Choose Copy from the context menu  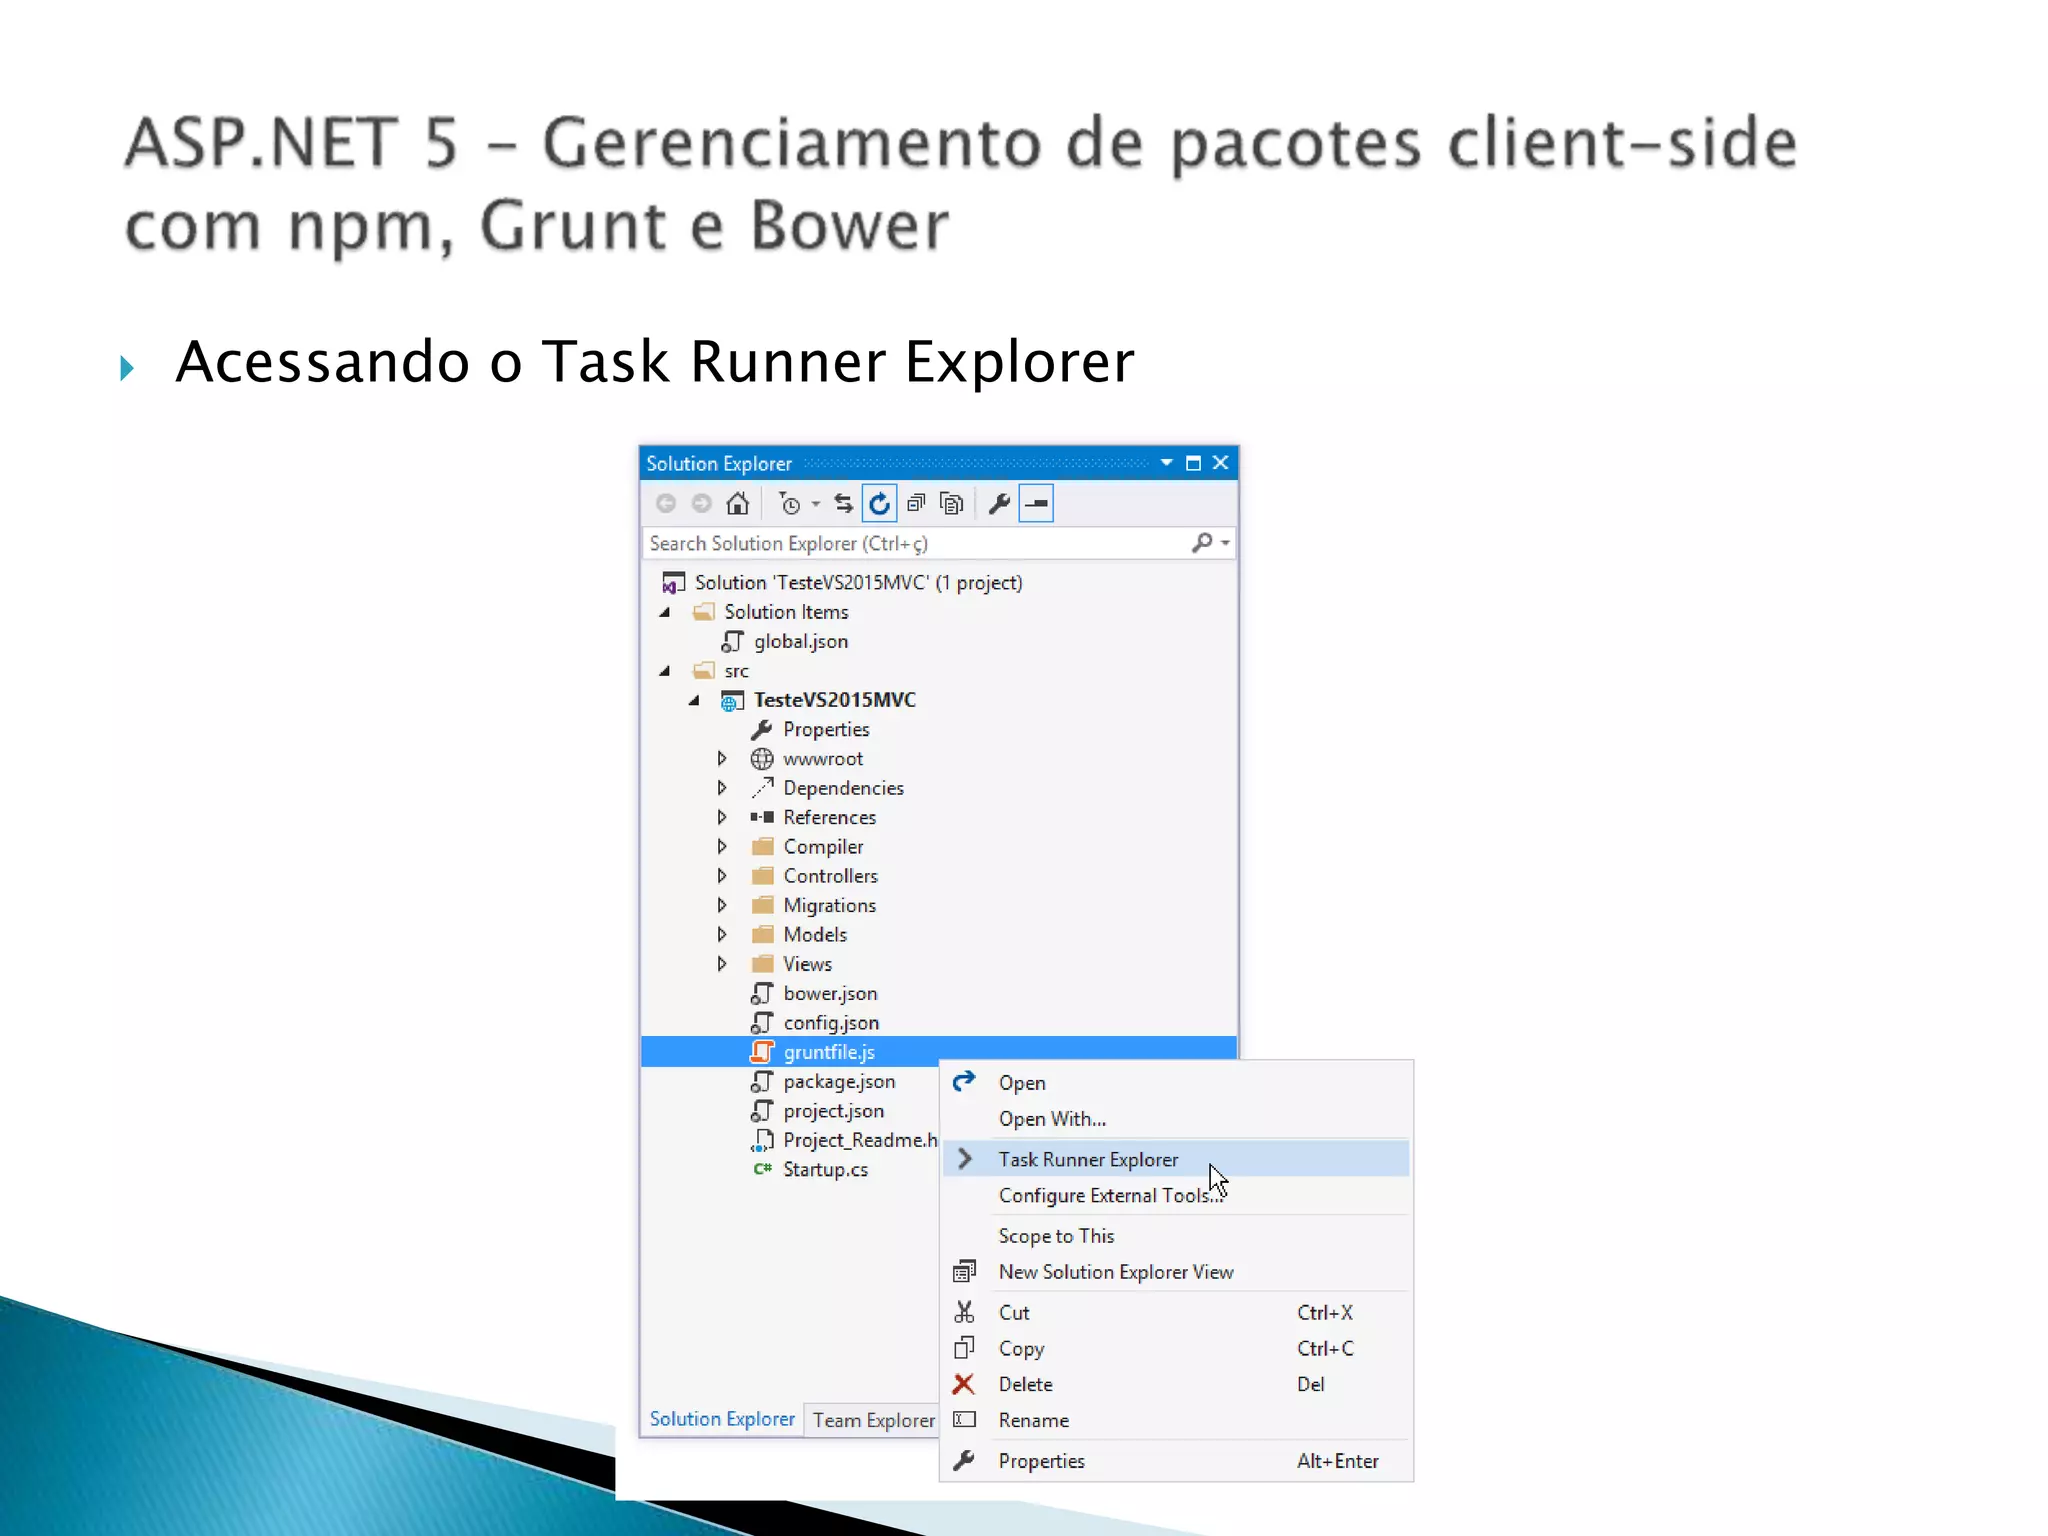1176,1349
